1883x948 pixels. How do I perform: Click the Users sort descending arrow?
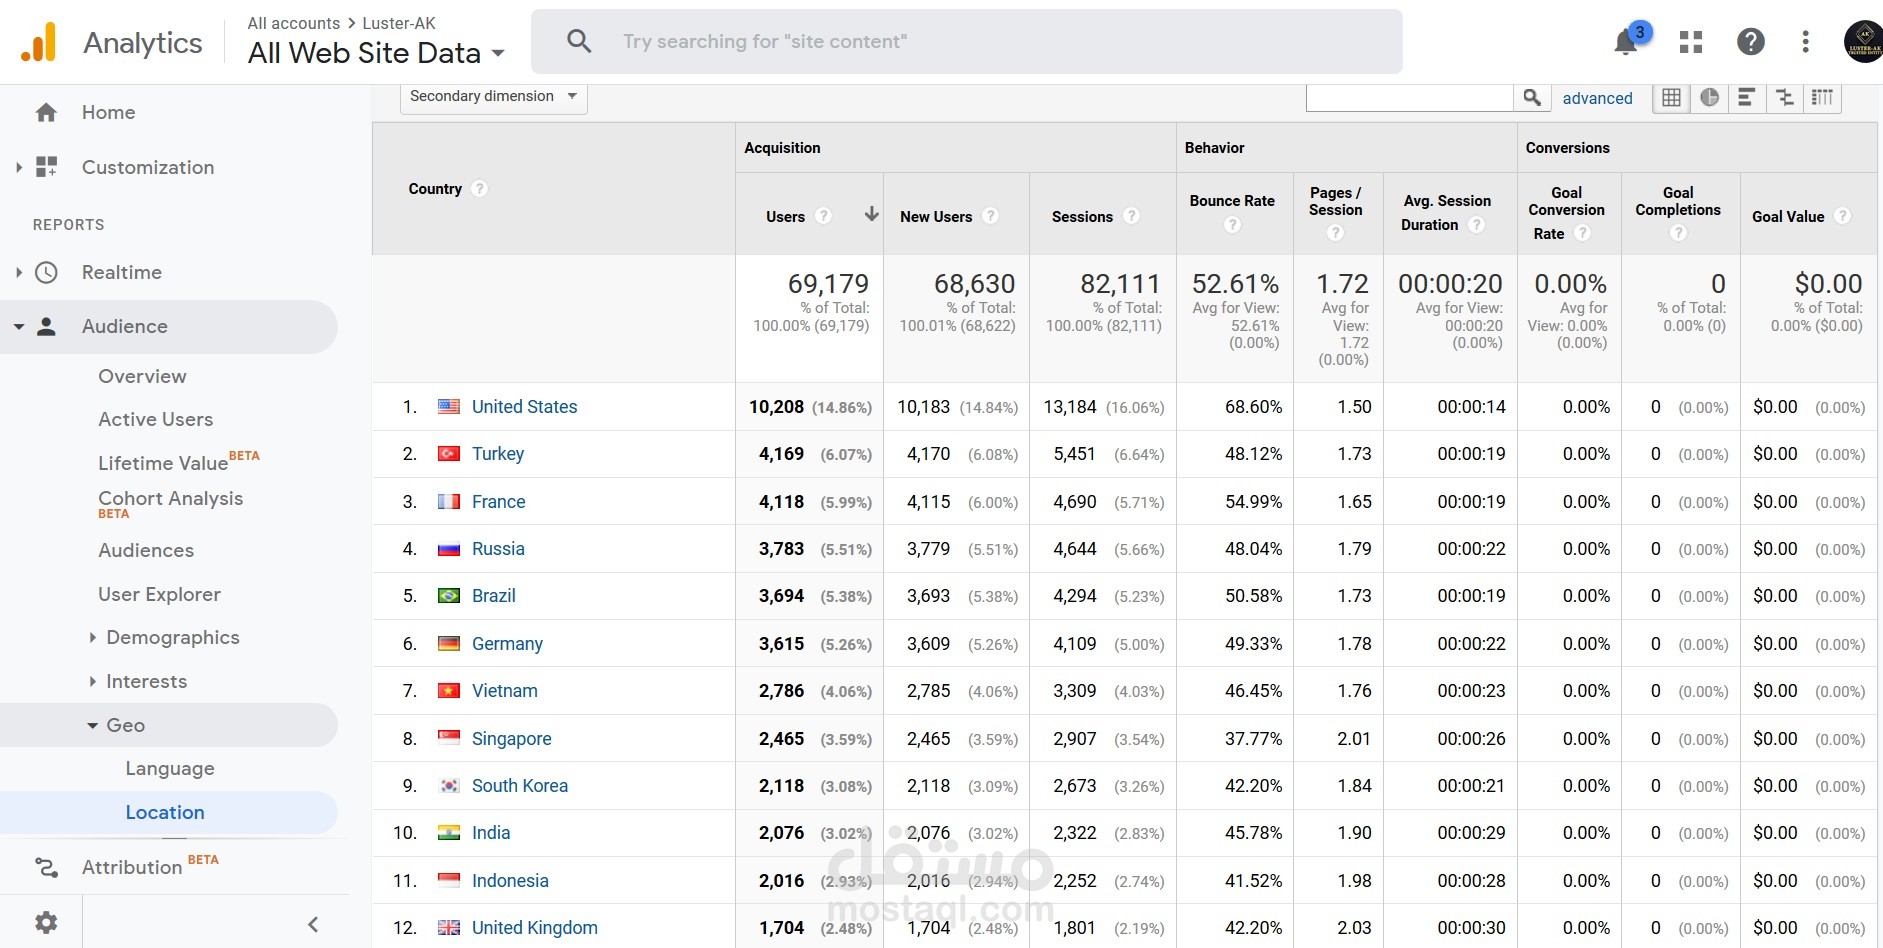pos(871,214)
